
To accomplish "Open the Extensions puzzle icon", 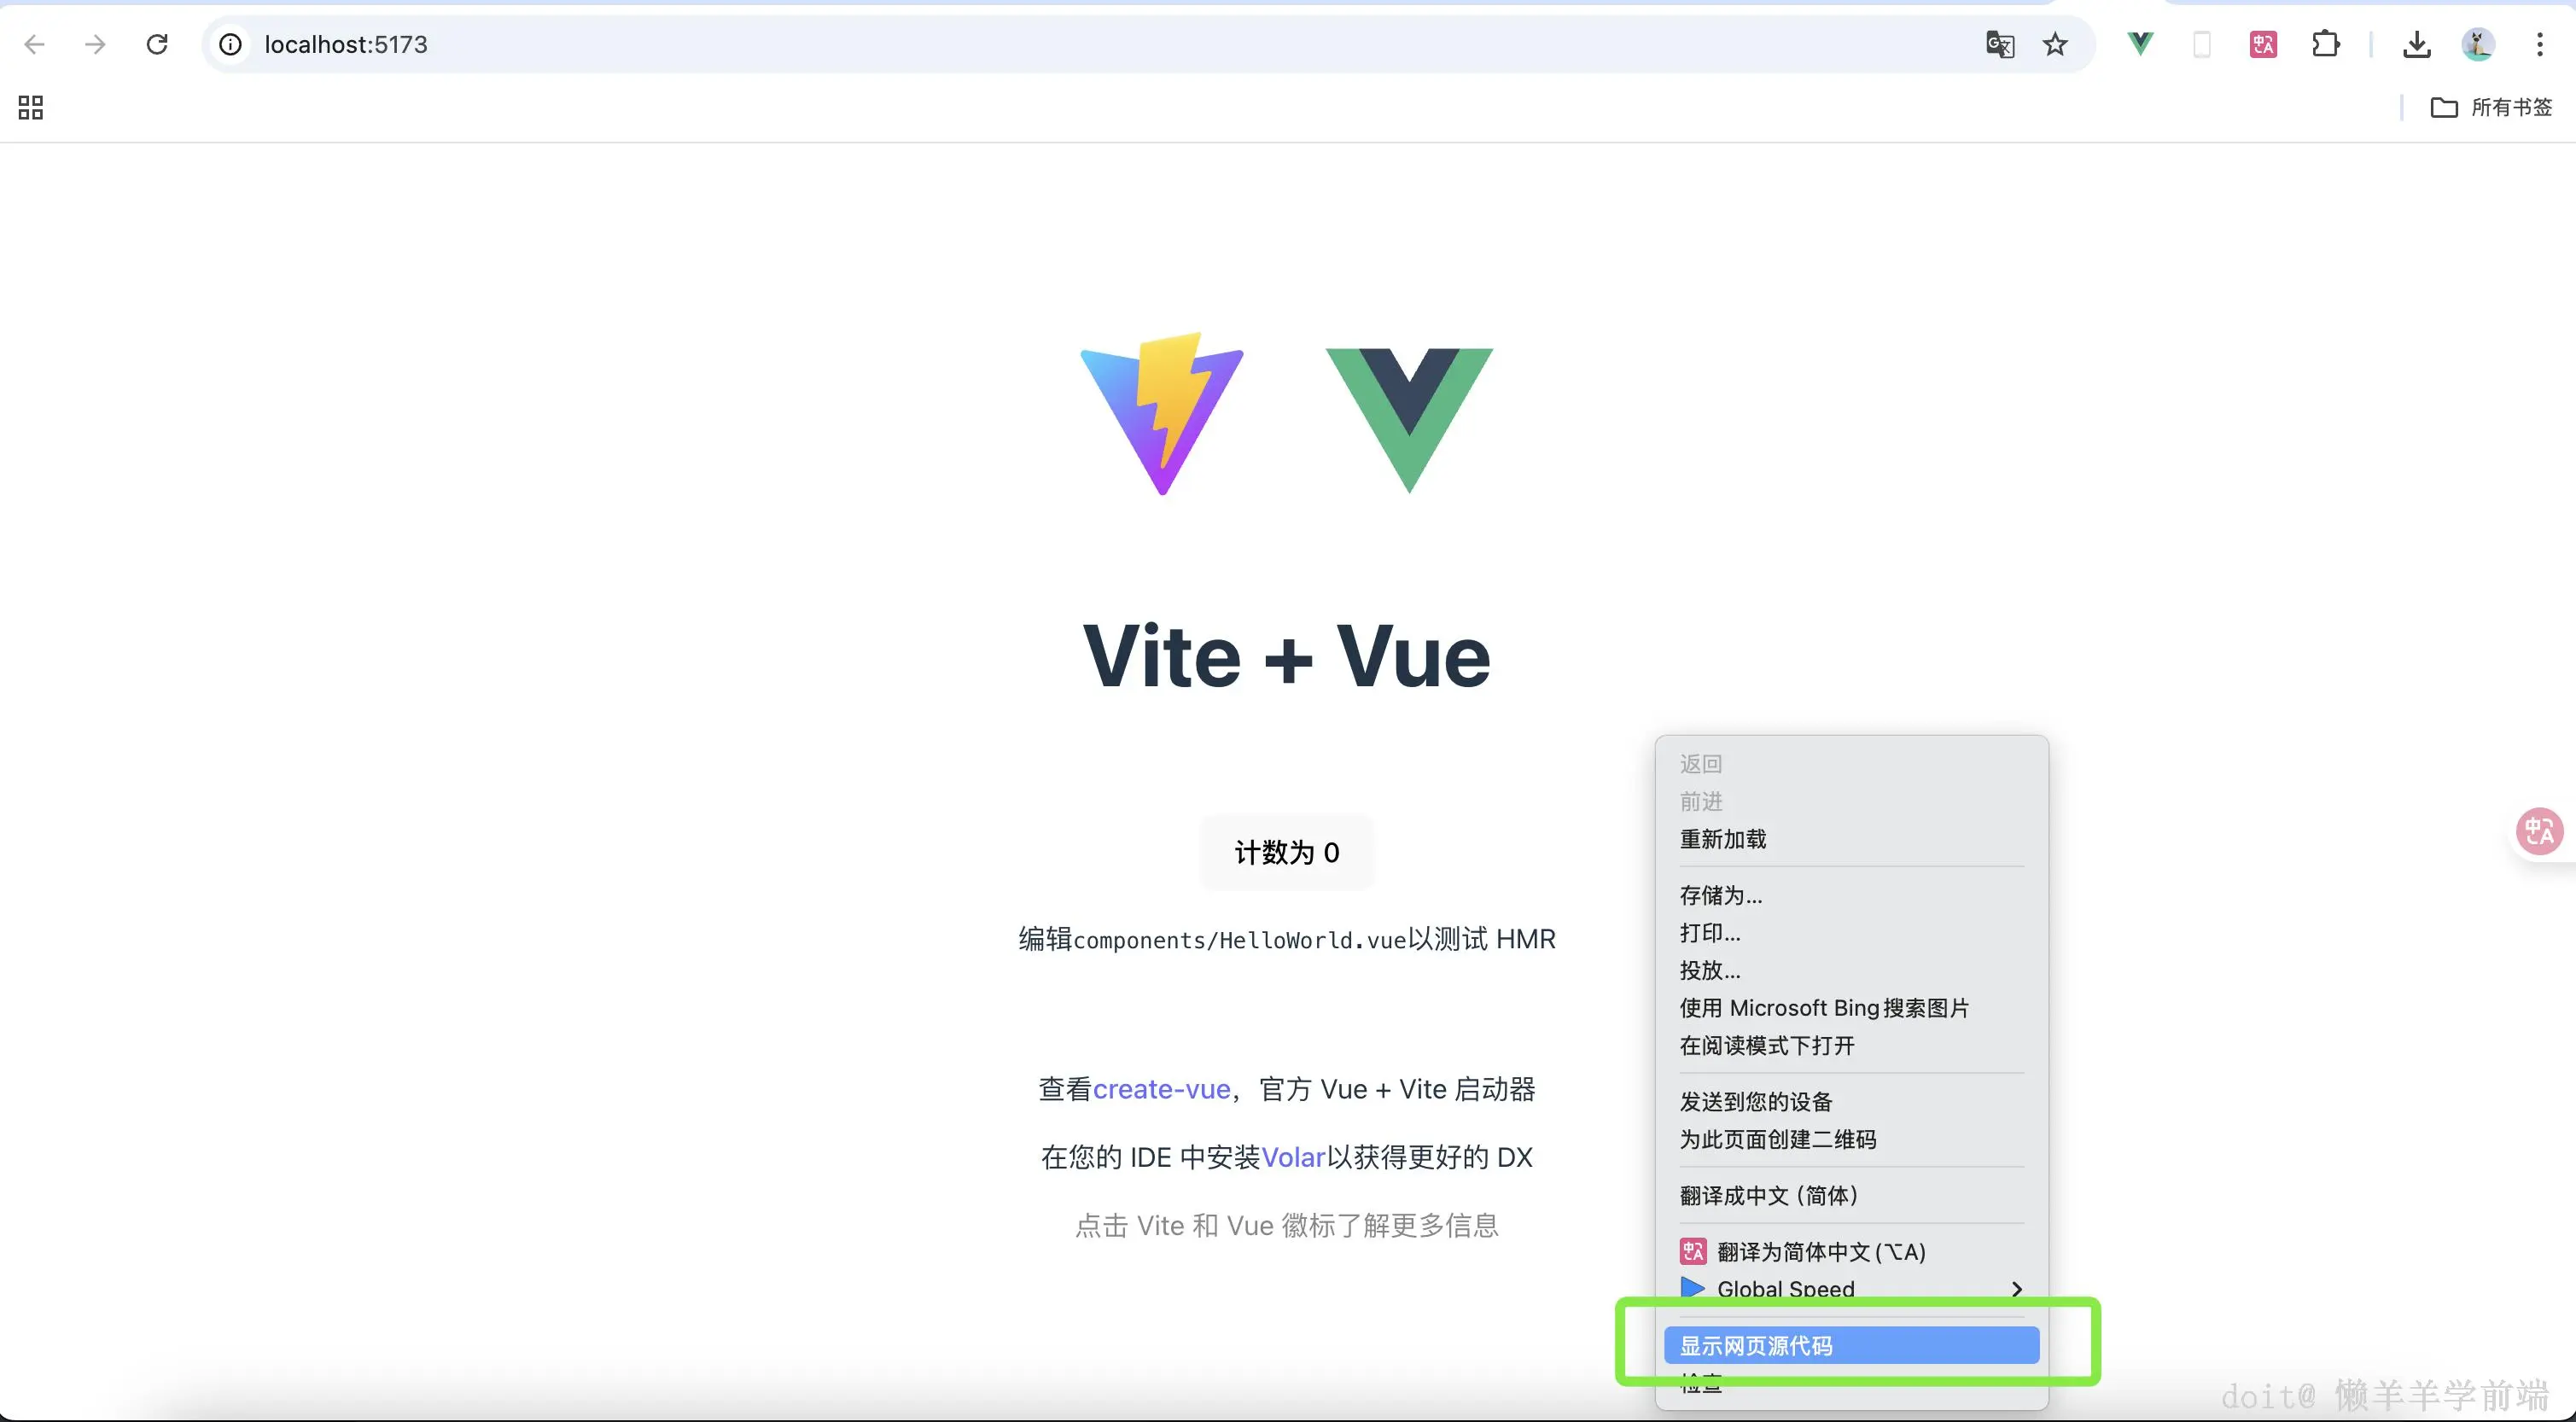I will click(x=2326, y=44).
